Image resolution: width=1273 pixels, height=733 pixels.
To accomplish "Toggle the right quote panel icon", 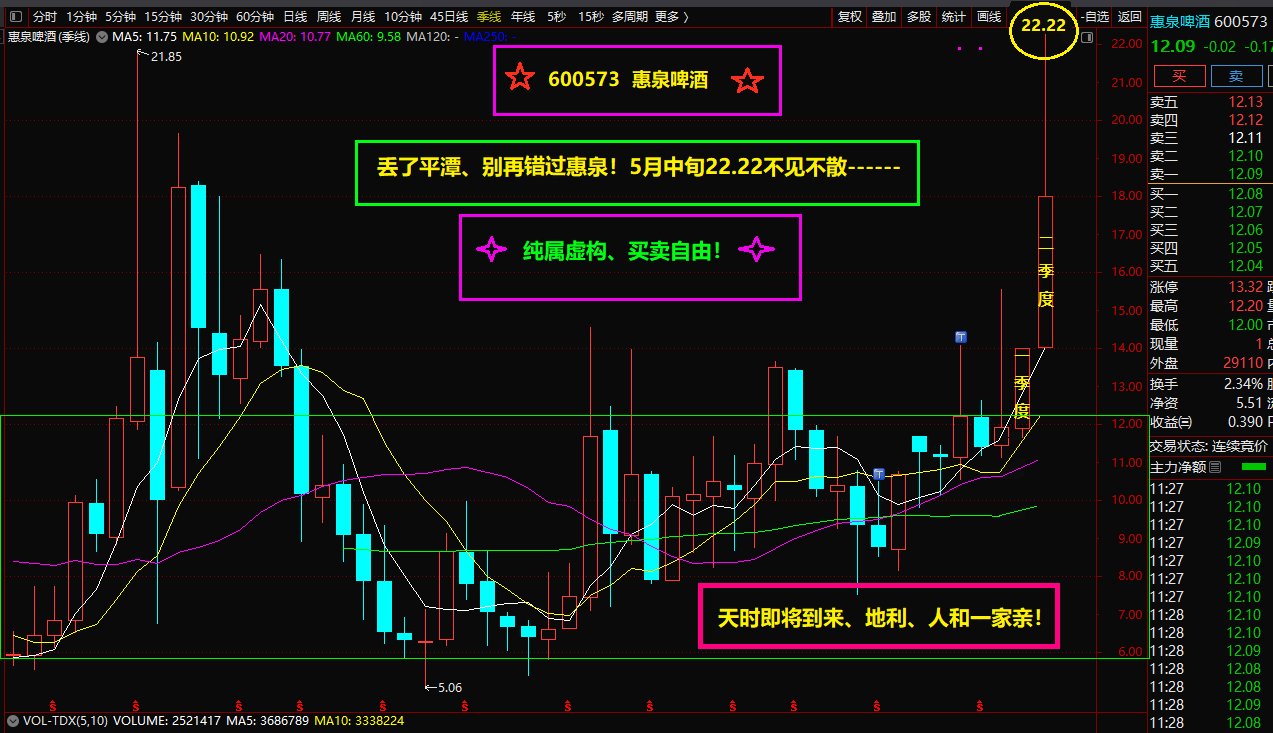I will point(1088,37).
